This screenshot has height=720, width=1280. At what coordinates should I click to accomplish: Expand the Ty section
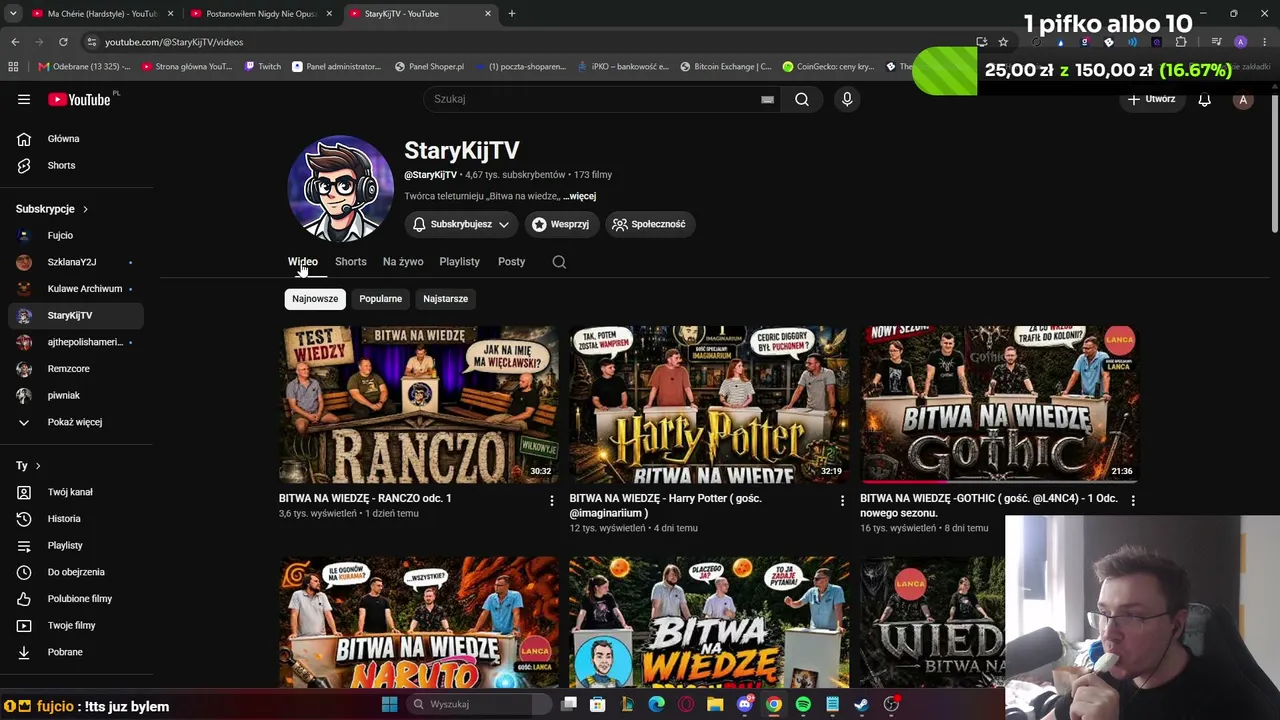point(28,466)
